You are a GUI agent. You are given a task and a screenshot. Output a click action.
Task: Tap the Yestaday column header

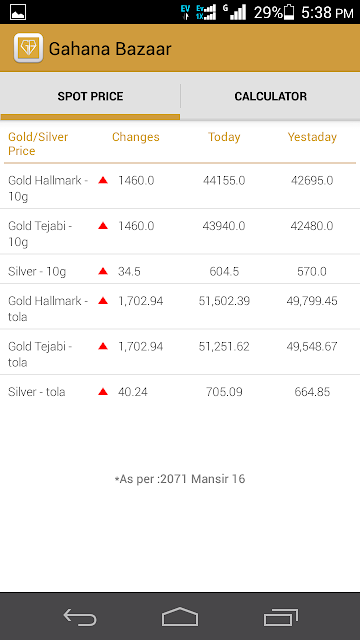[312, 137]
